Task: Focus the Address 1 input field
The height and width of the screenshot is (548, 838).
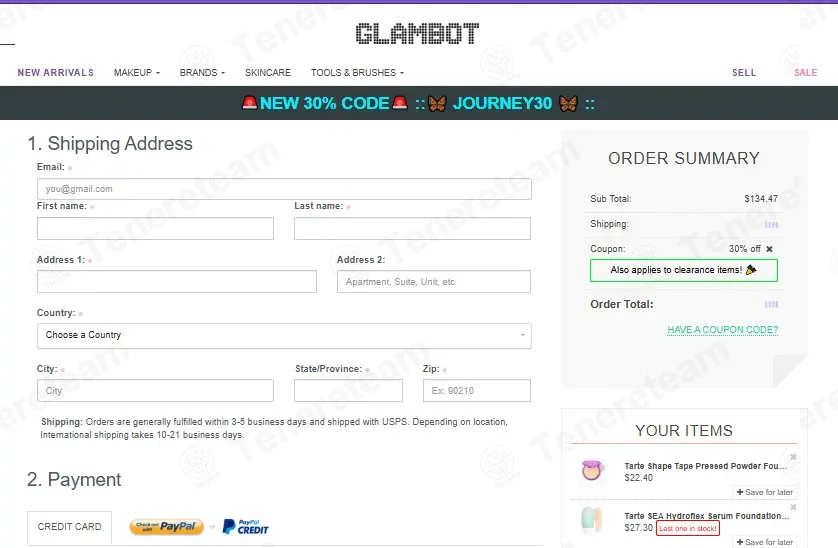Action: tap(177, 282)
